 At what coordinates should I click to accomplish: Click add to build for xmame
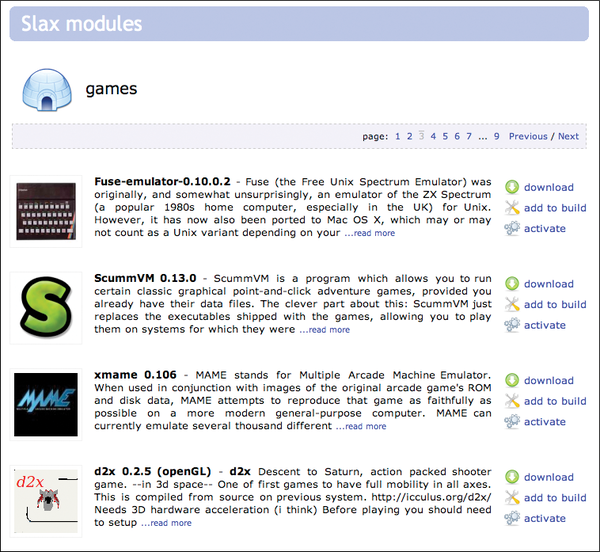[x=555, y=401]
